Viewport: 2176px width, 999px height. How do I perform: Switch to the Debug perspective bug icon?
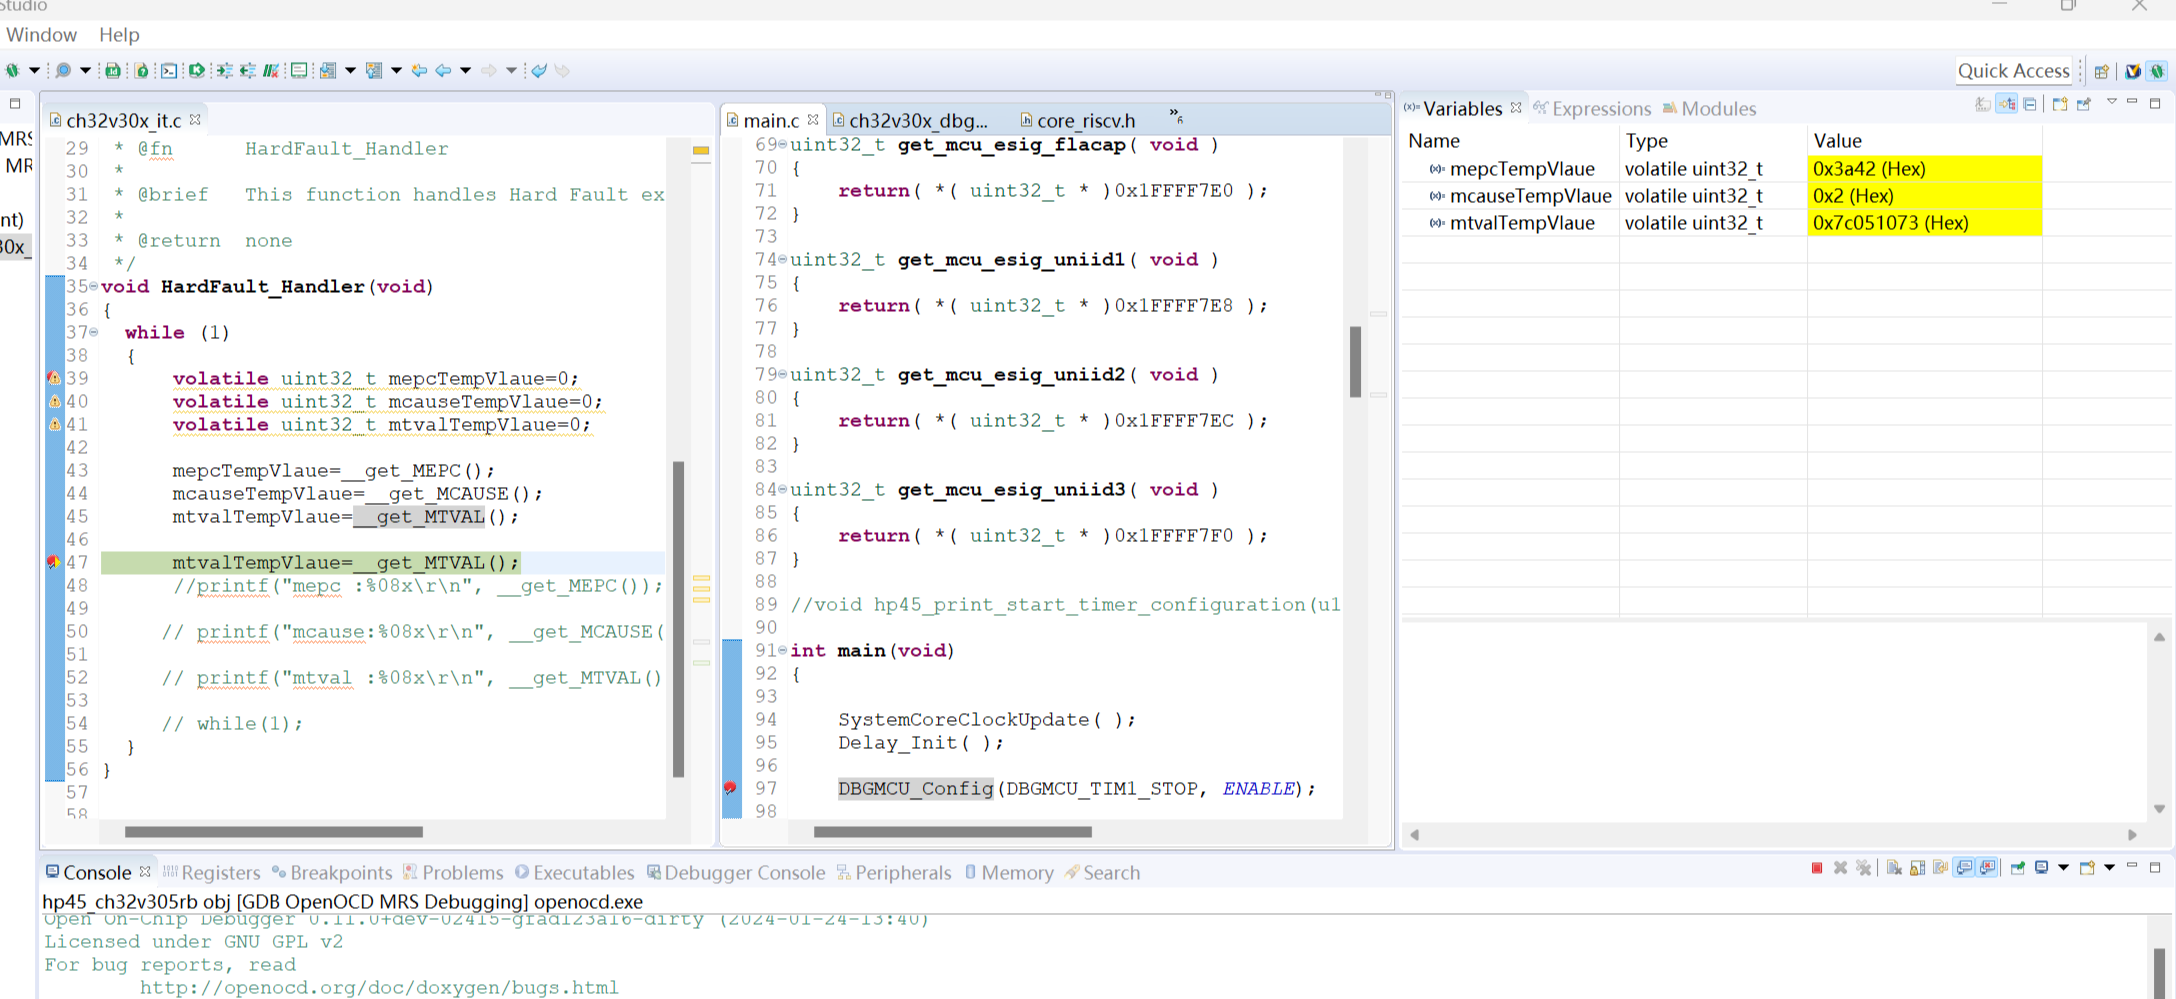[x=2157, y=71]
